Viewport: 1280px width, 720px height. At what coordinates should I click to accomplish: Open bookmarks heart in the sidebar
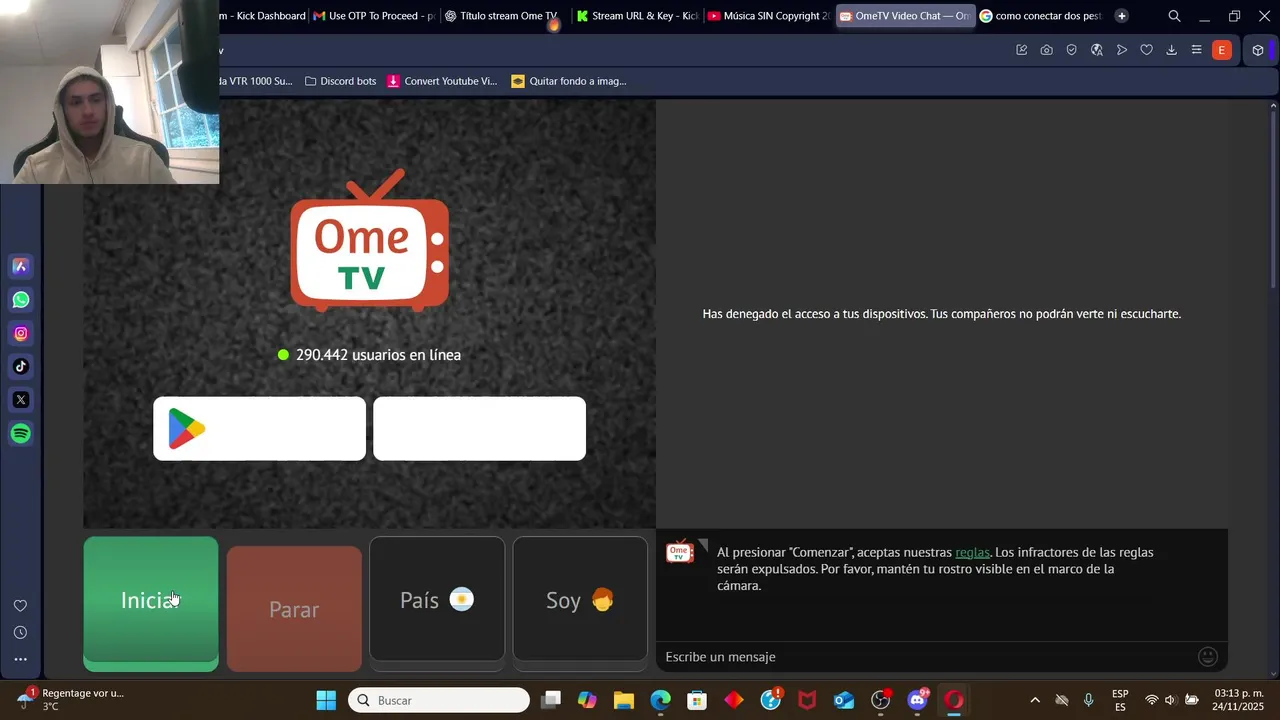20,606
